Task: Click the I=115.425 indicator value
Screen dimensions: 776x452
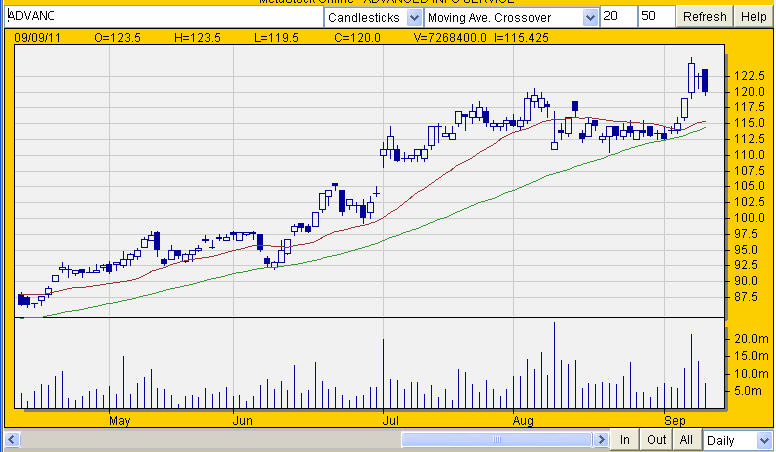Action: [x=521, y=38]
